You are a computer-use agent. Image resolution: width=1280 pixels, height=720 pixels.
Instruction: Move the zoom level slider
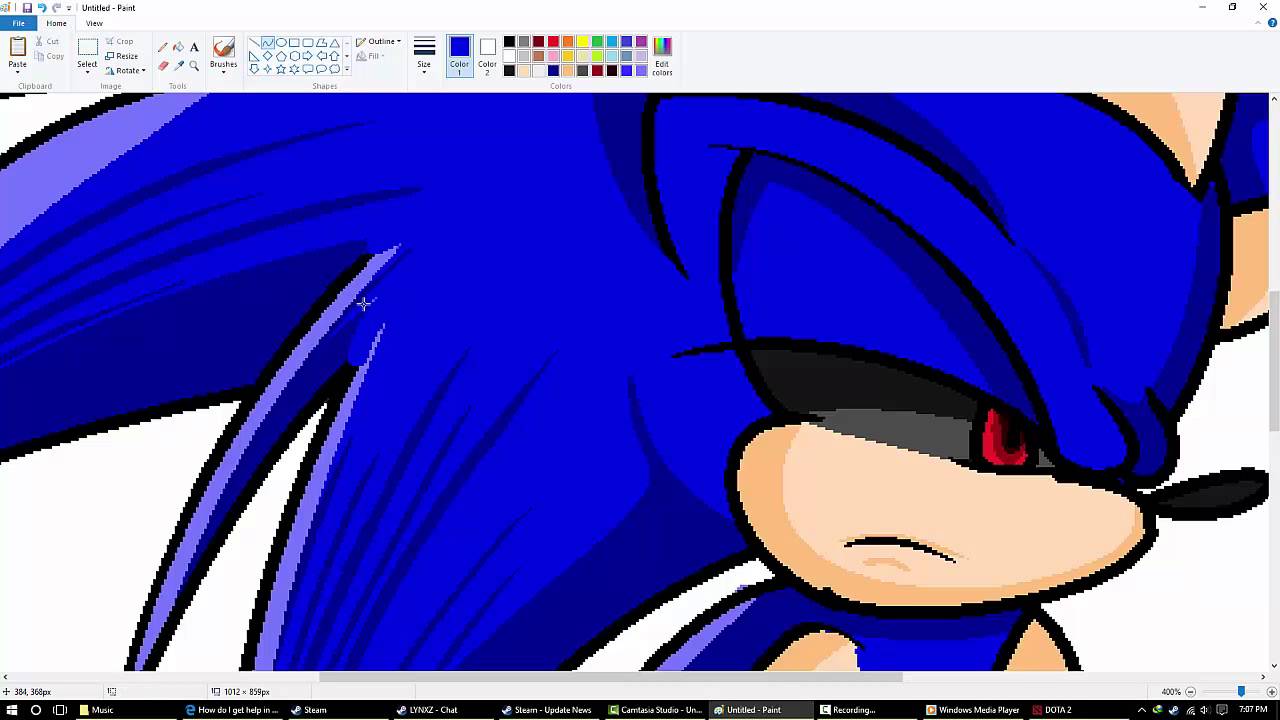[1241, 691]
